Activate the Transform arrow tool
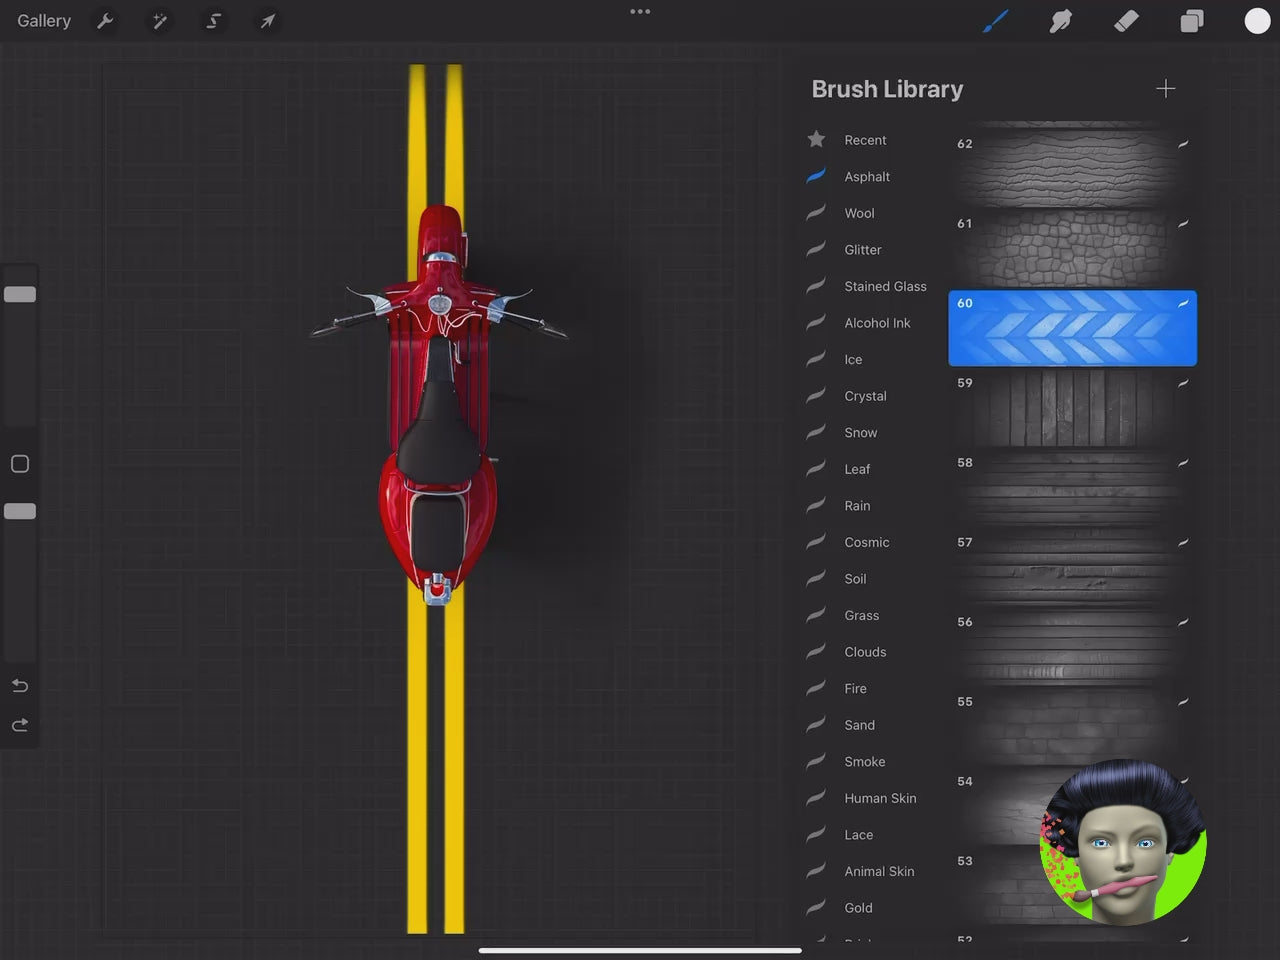Viewport: 1280px width, 960px height. point(267,21)
